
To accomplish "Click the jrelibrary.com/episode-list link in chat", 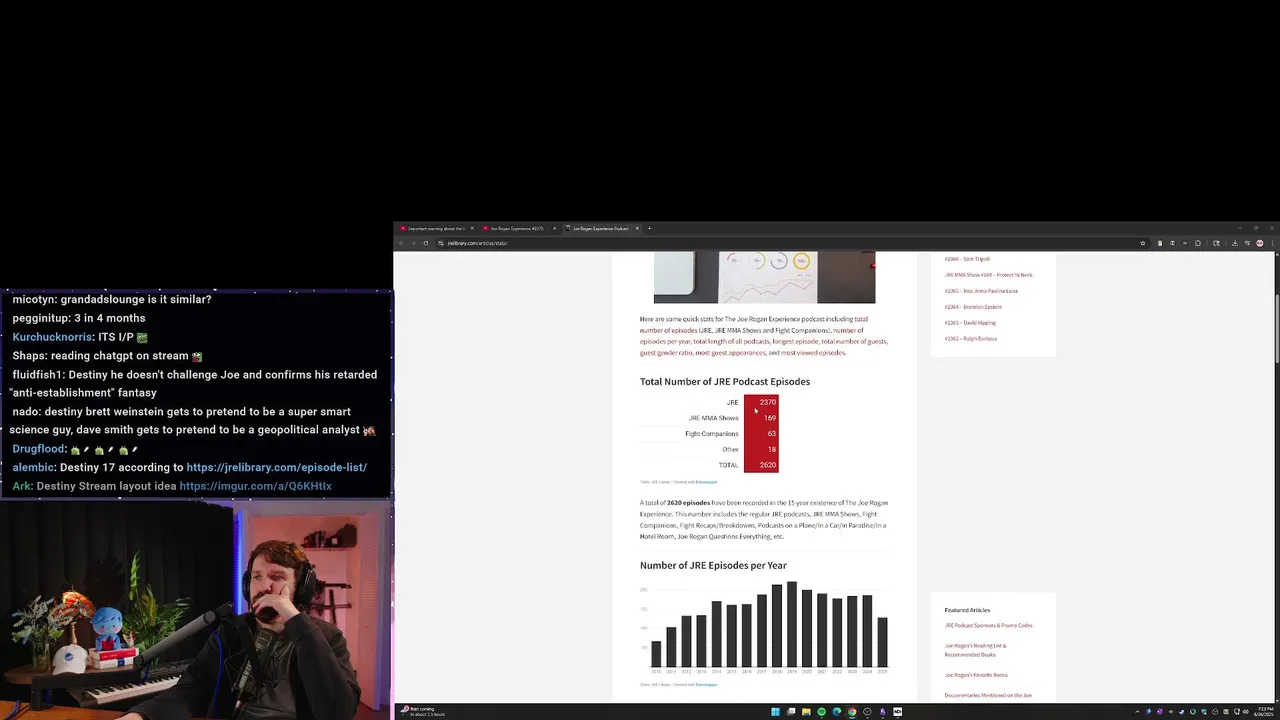I will tap(276, 467).
